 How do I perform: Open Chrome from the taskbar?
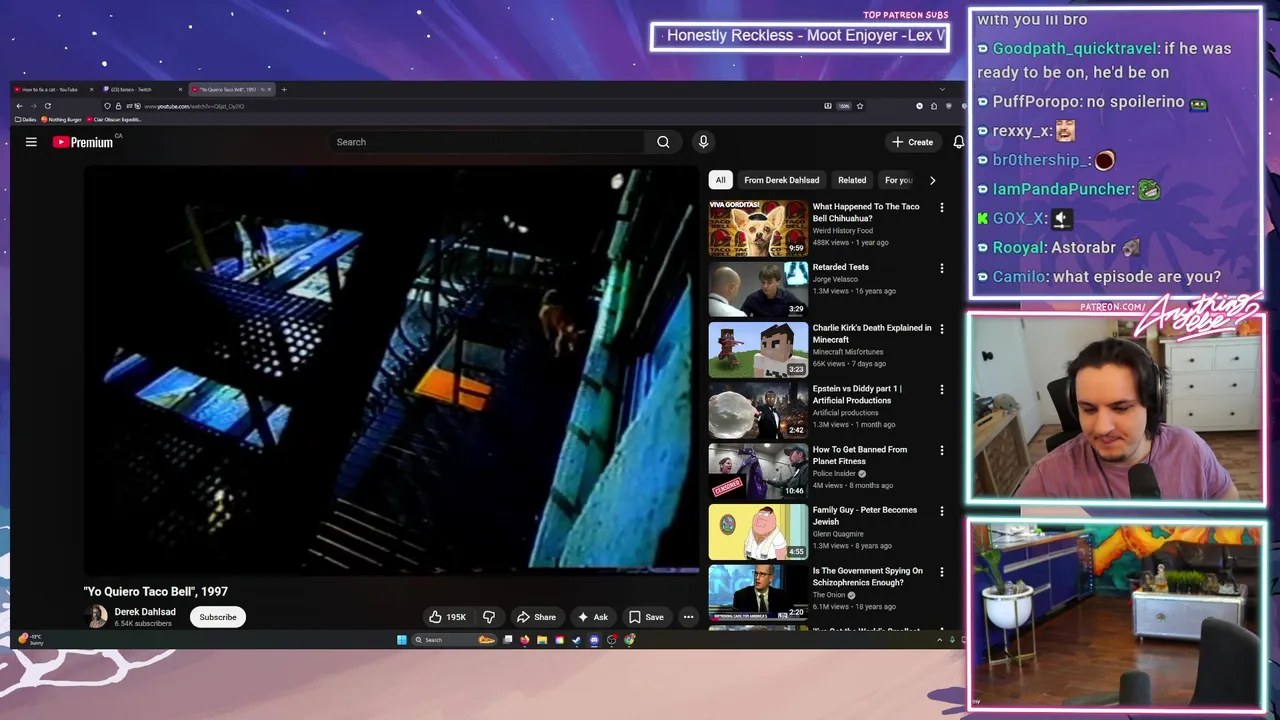pos(629,640)
